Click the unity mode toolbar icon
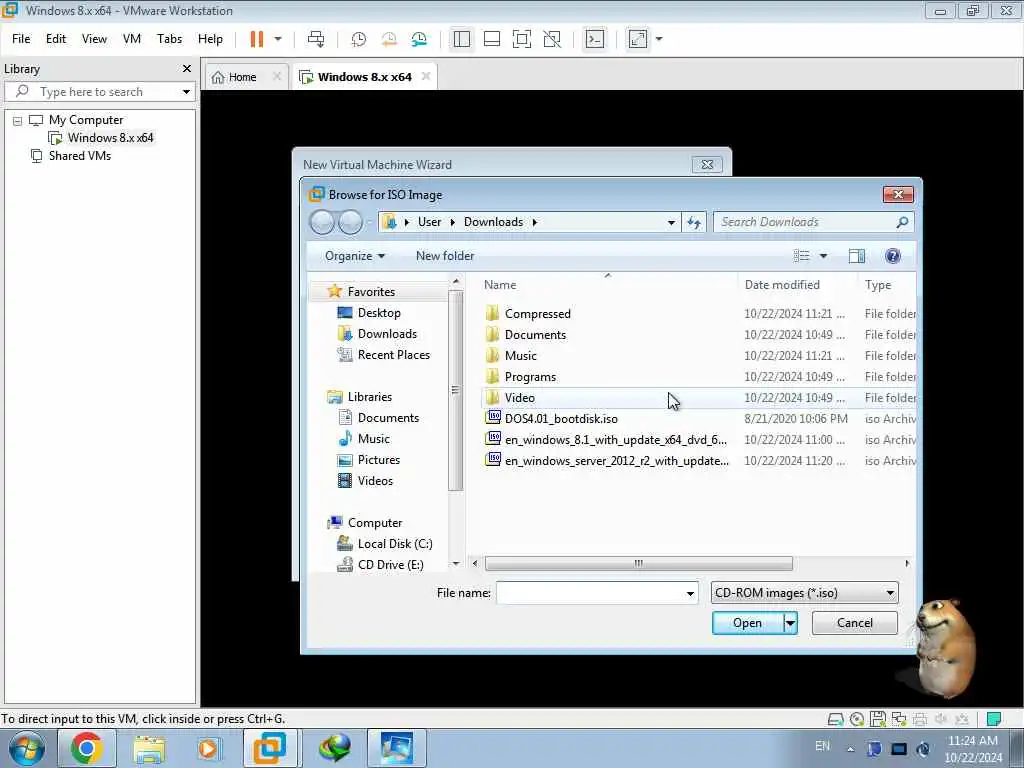 click(x=552, y=39)
